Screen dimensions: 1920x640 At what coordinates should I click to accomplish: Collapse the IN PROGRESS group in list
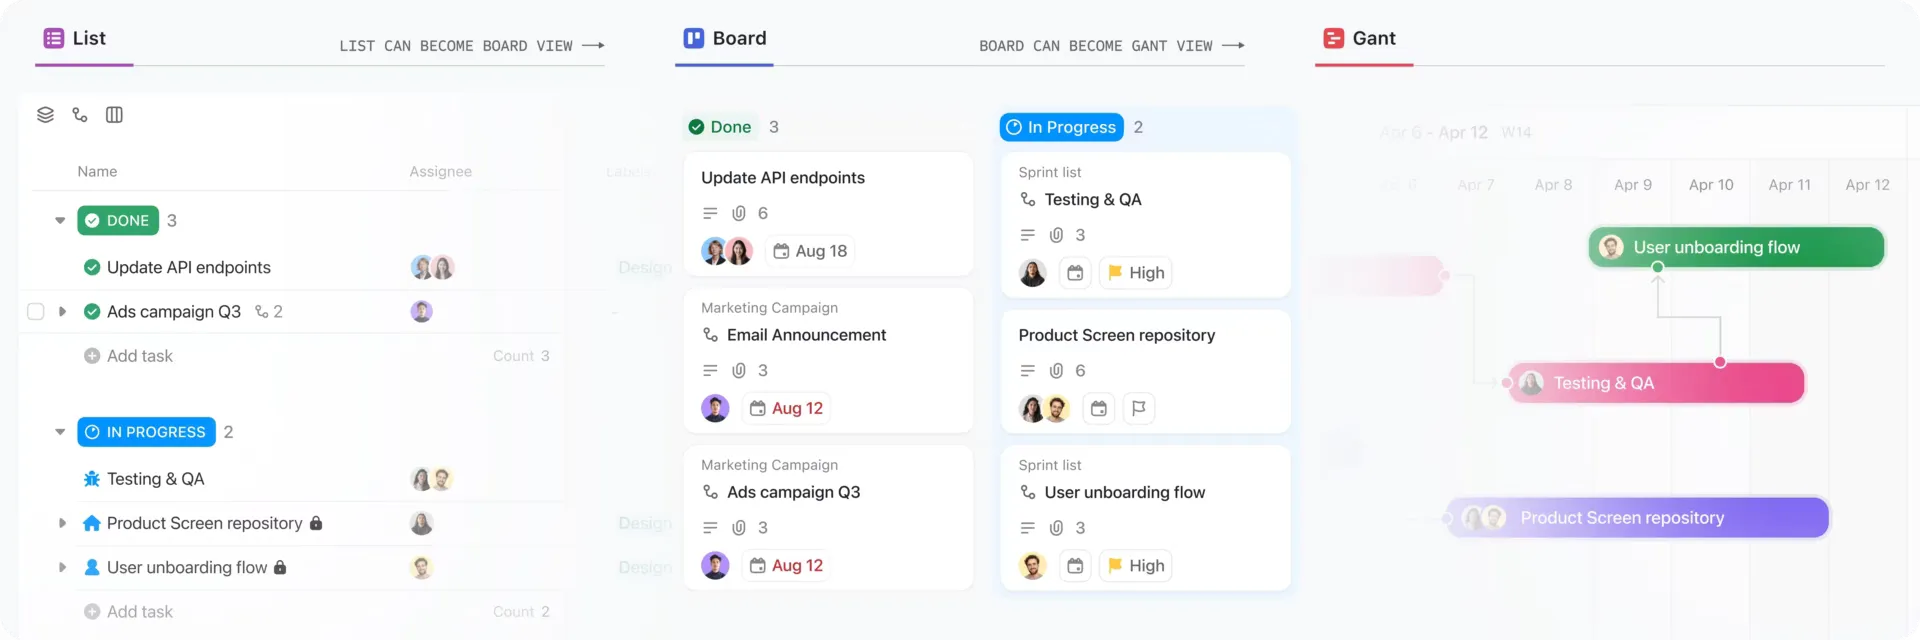60,432
